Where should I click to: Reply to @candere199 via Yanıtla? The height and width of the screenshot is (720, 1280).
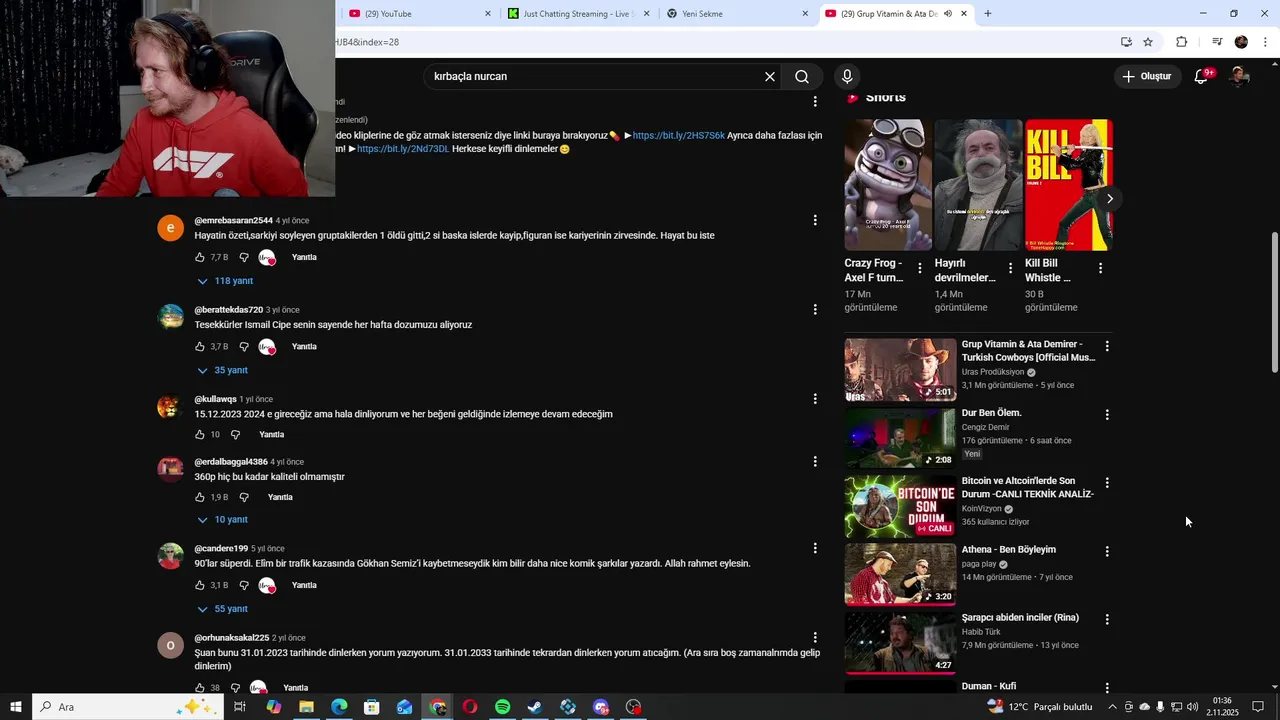tap(304, 585)
